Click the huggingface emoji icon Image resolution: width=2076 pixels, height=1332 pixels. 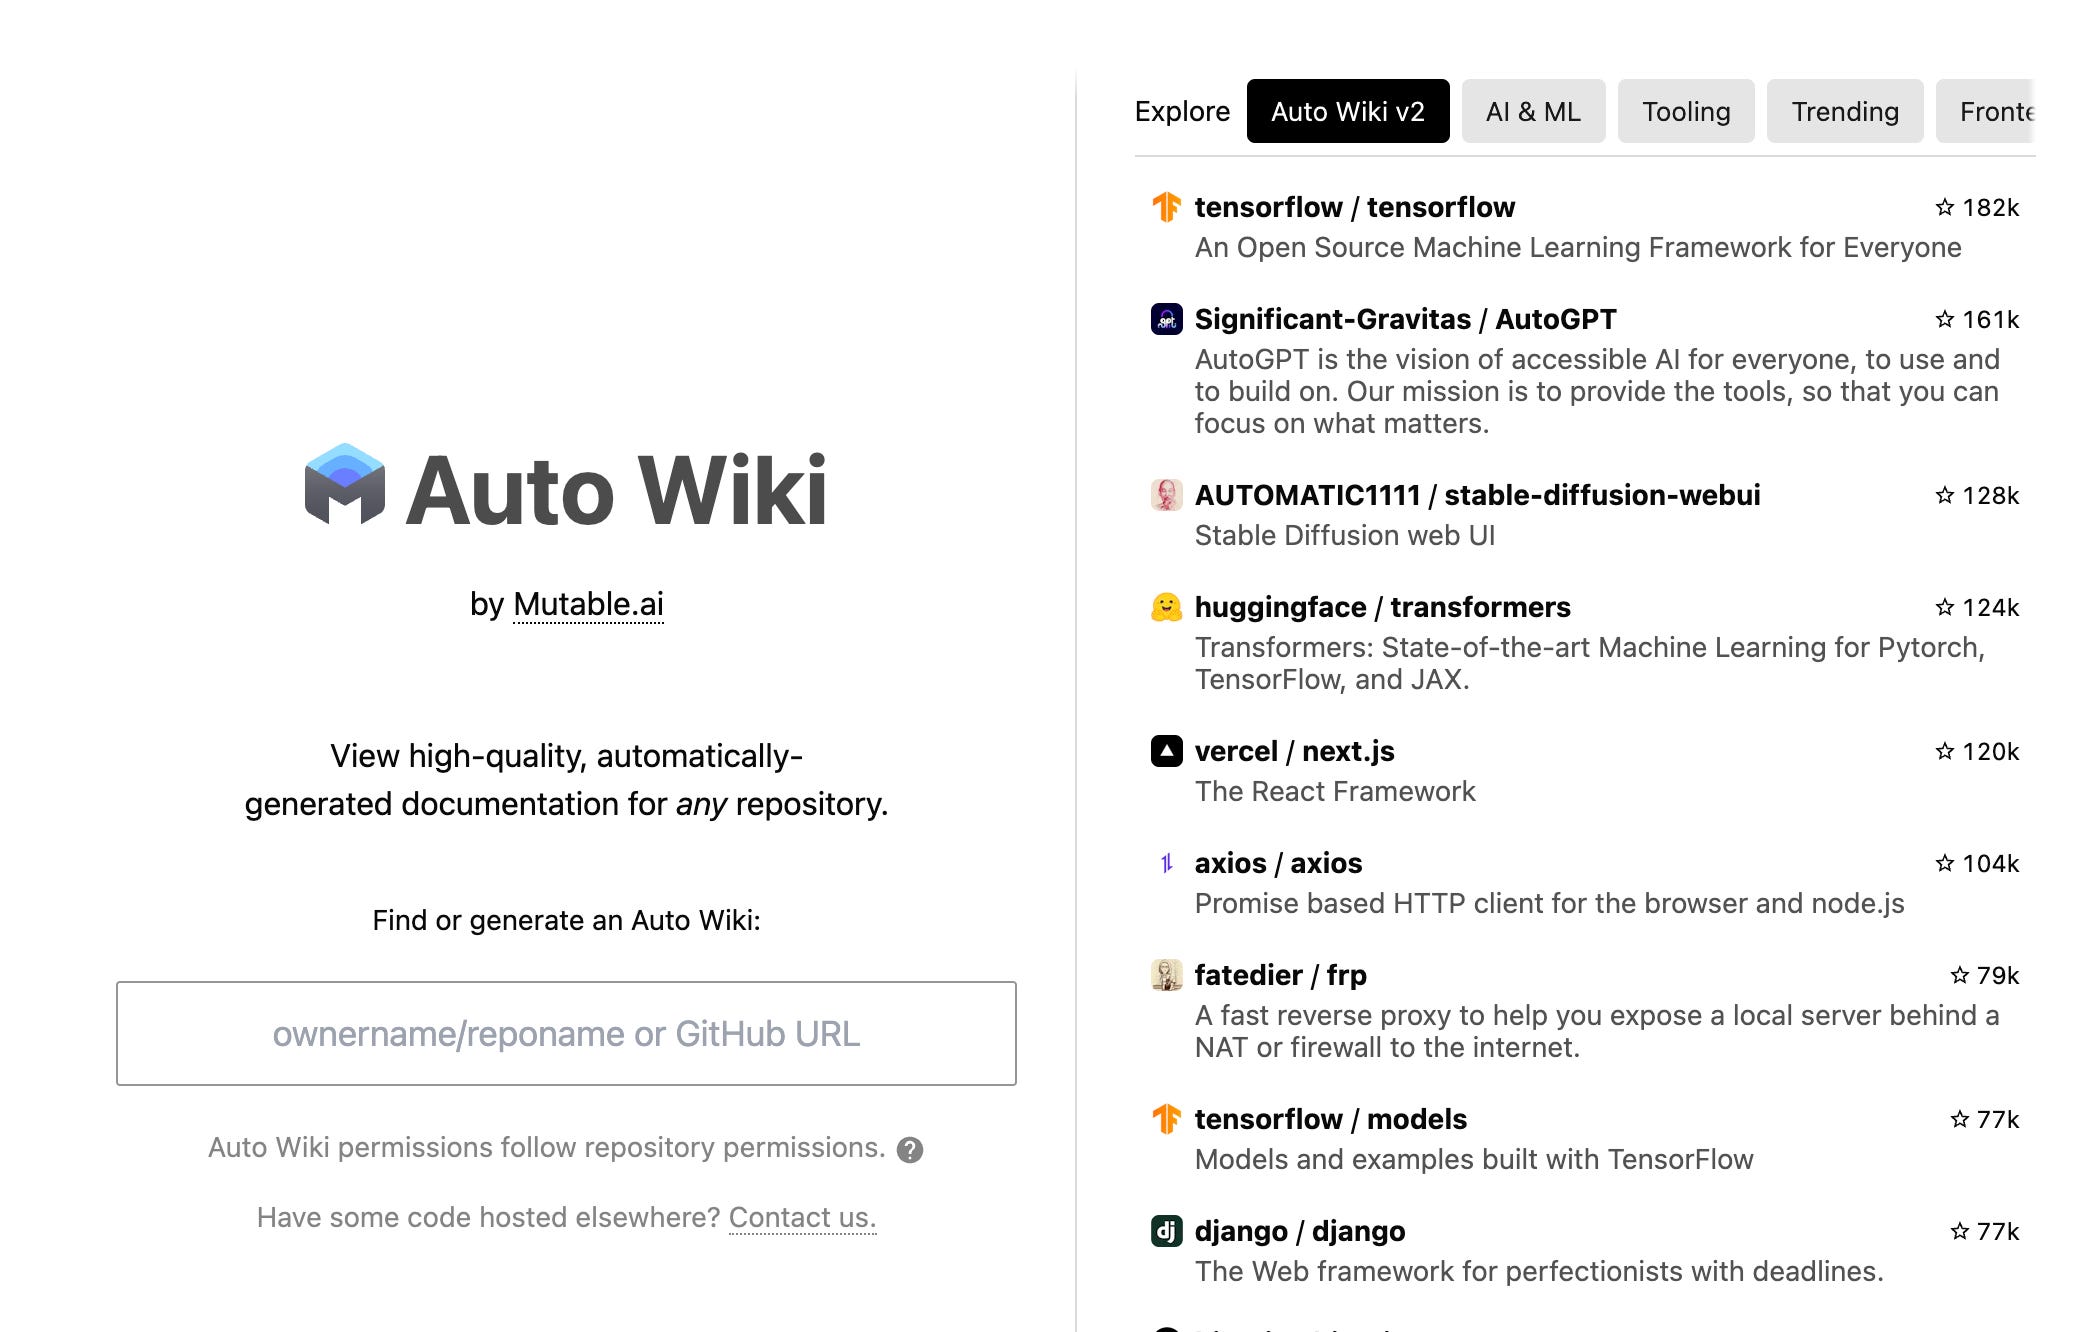point(1166,607)
